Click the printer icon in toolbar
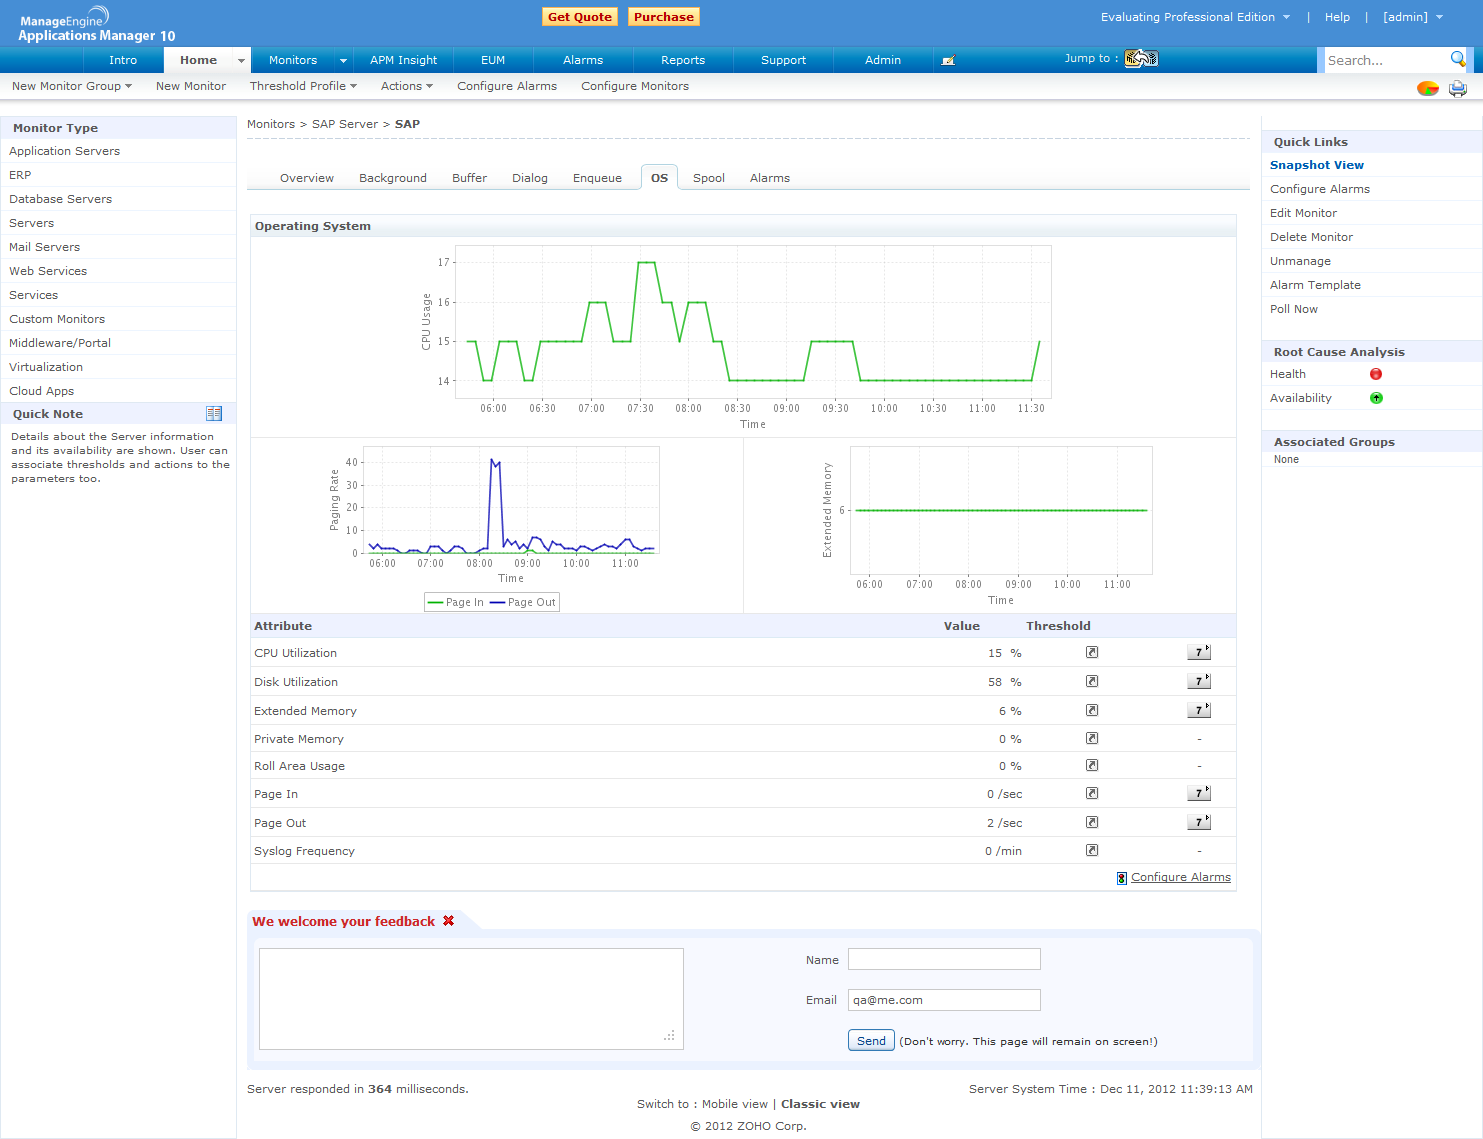Image resolution: width=1483 pixels, height=1139 pixels. 1458,88
